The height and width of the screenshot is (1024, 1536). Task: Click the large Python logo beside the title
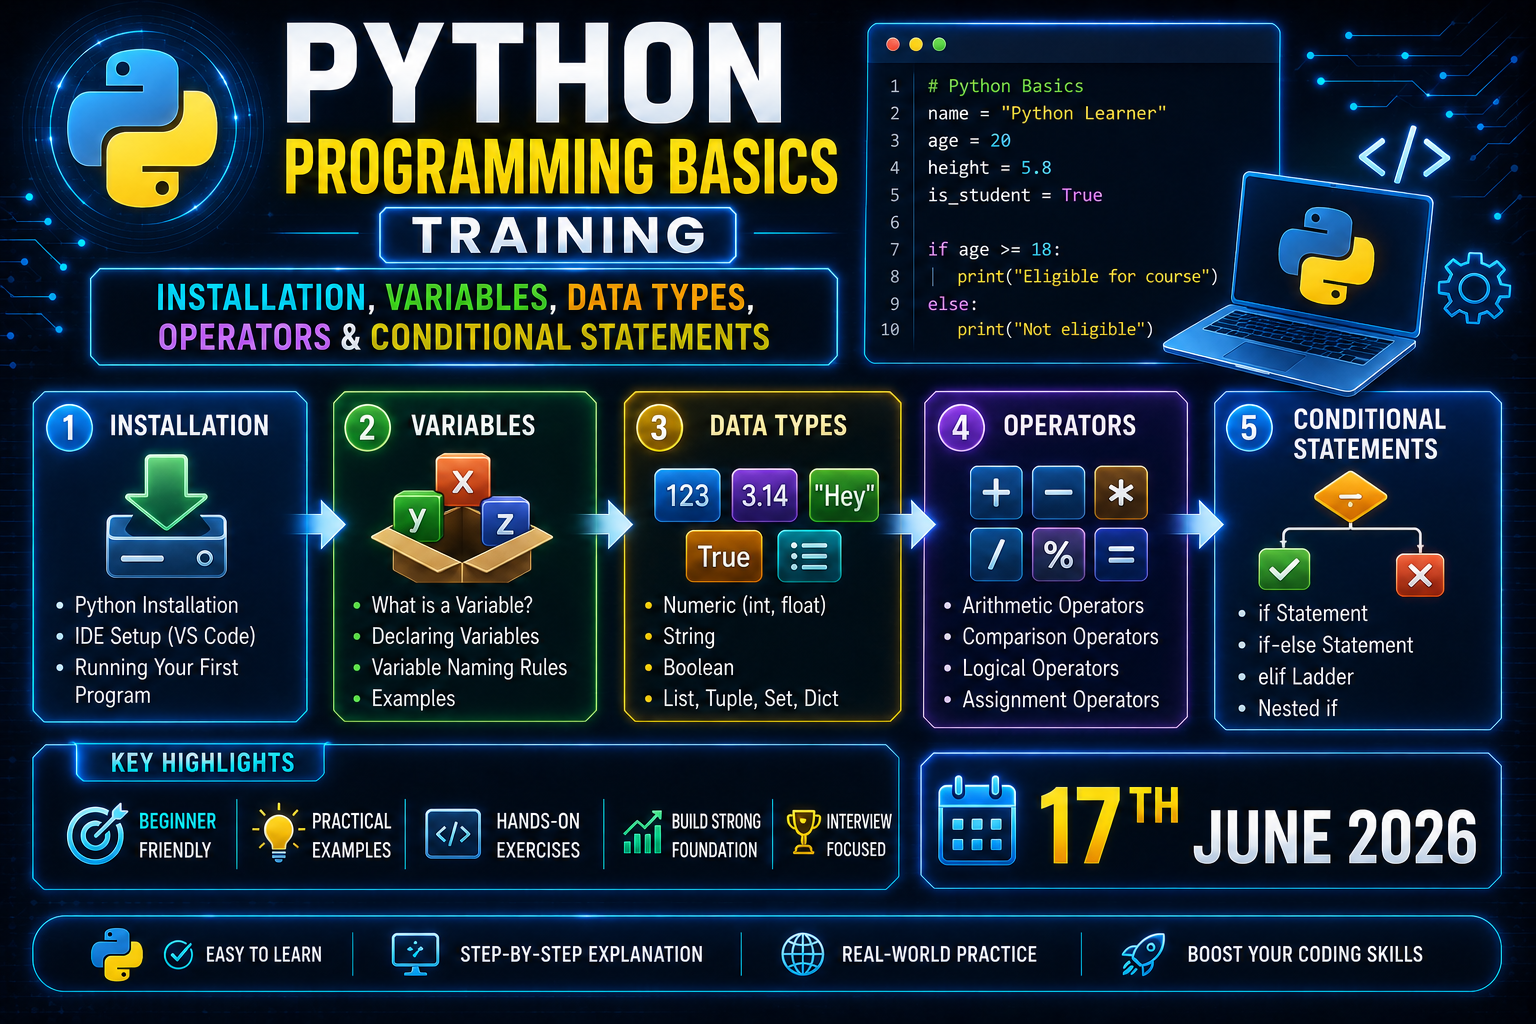tap(142, 126)
